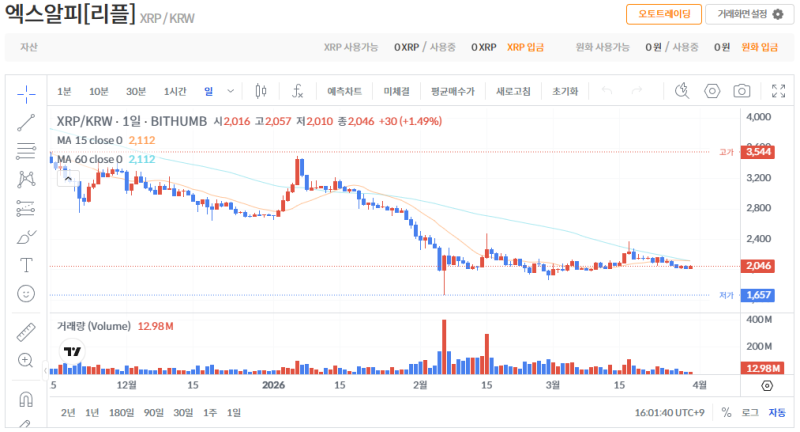
Task: Undo the last chart action
Action: [x=607, y=91]
